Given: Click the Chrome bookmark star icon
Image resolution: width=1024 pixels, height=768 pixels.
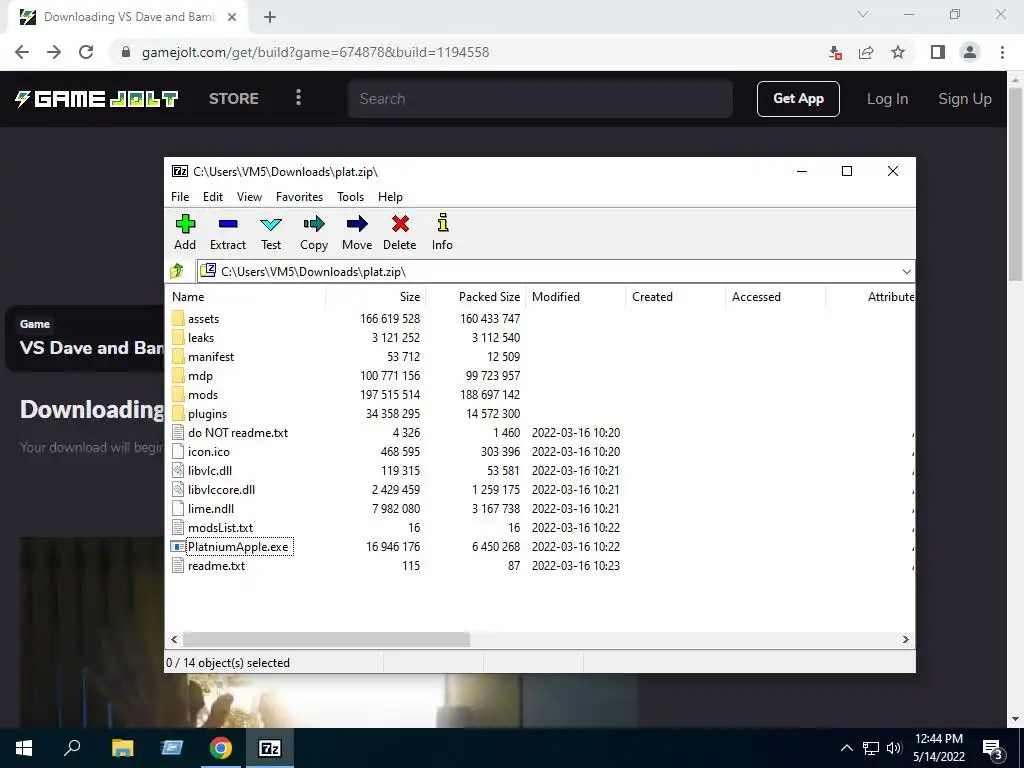Looking at the screenshot, I should 898,52.
